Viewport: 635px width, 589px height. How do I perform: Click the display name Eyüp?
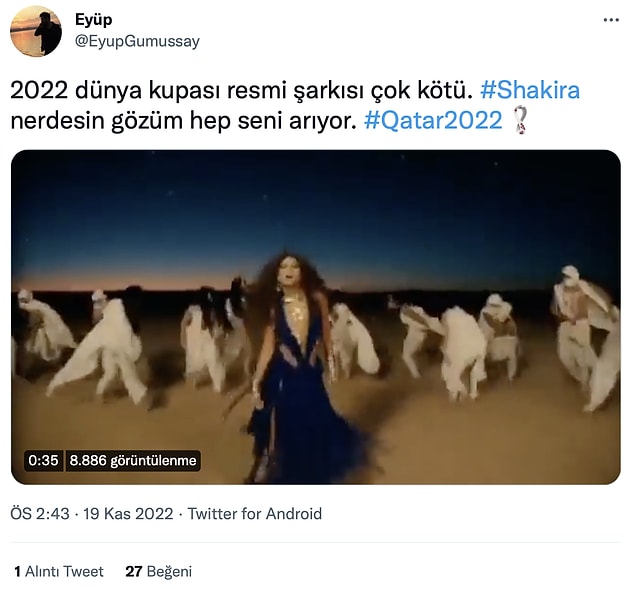coord(94,19)
